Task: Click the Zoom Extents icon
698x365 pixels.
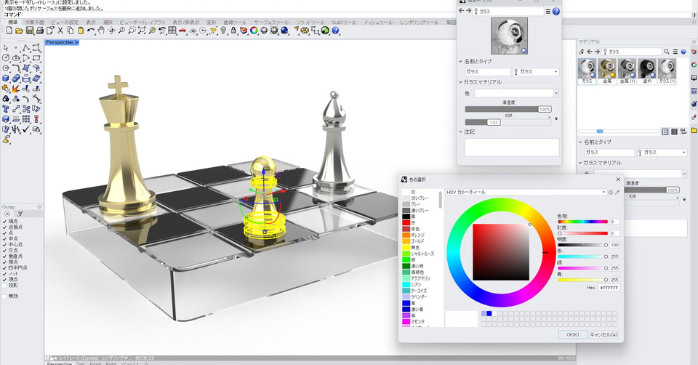Action: pyautogui.click(x=142, y=31)
